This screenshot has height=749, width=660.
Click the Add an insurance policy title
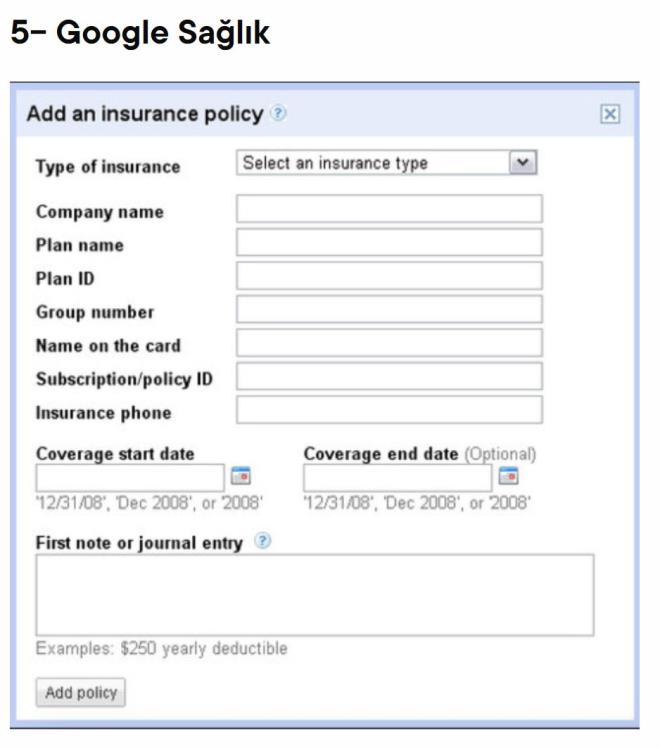pyautogui.click(x=144, y=114)
